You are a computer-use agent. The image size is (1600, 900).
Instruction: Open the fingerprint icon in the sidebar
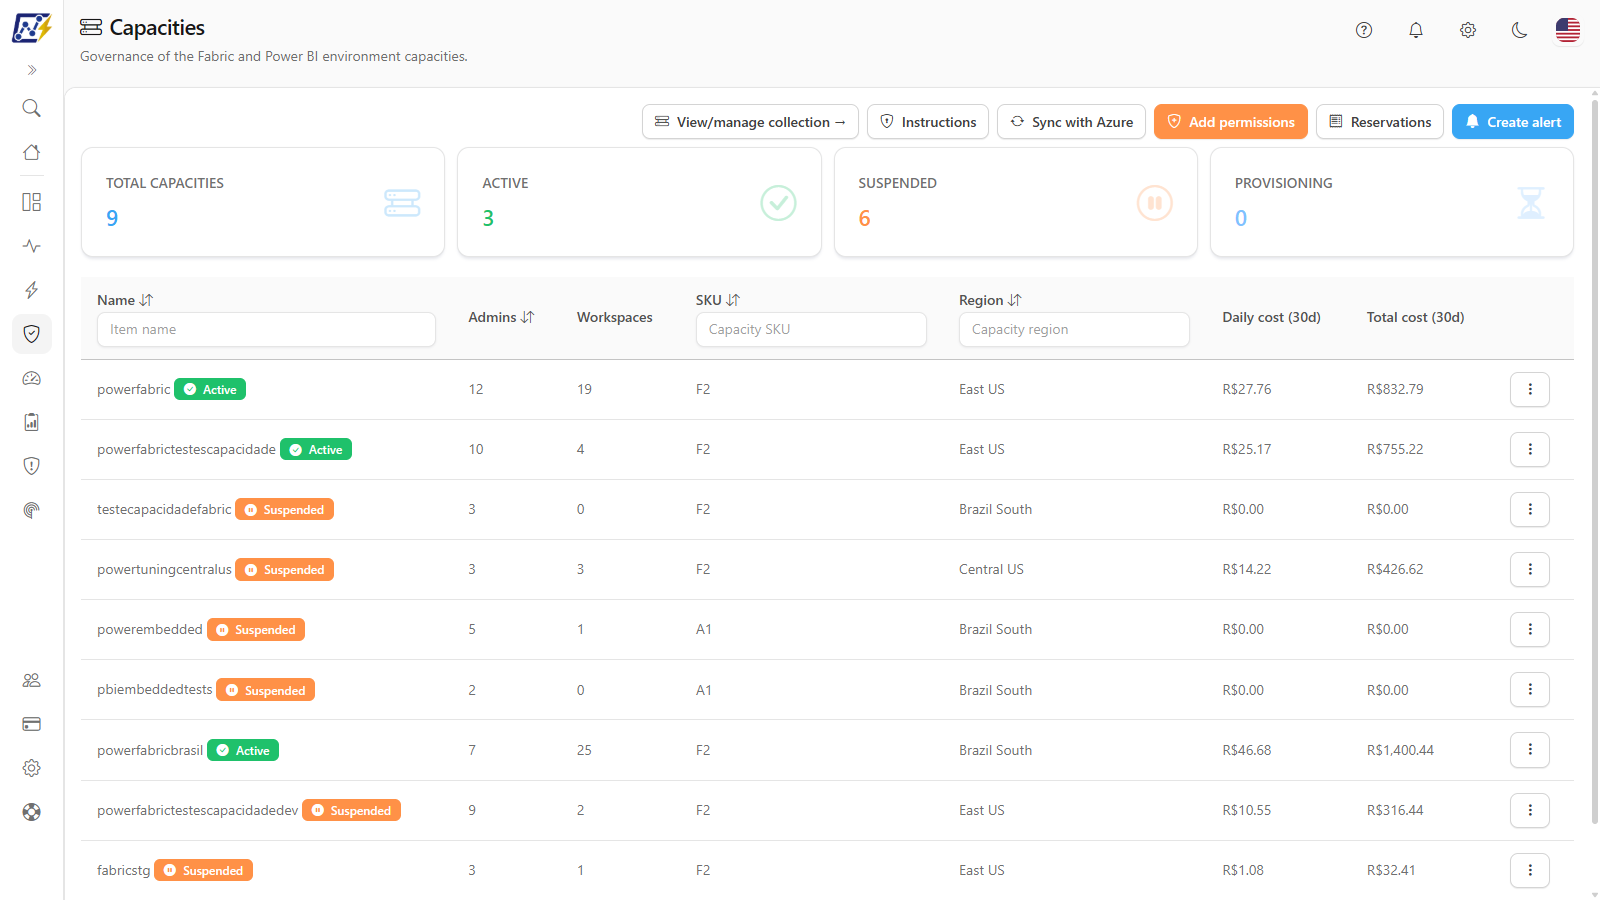point(32,510)
